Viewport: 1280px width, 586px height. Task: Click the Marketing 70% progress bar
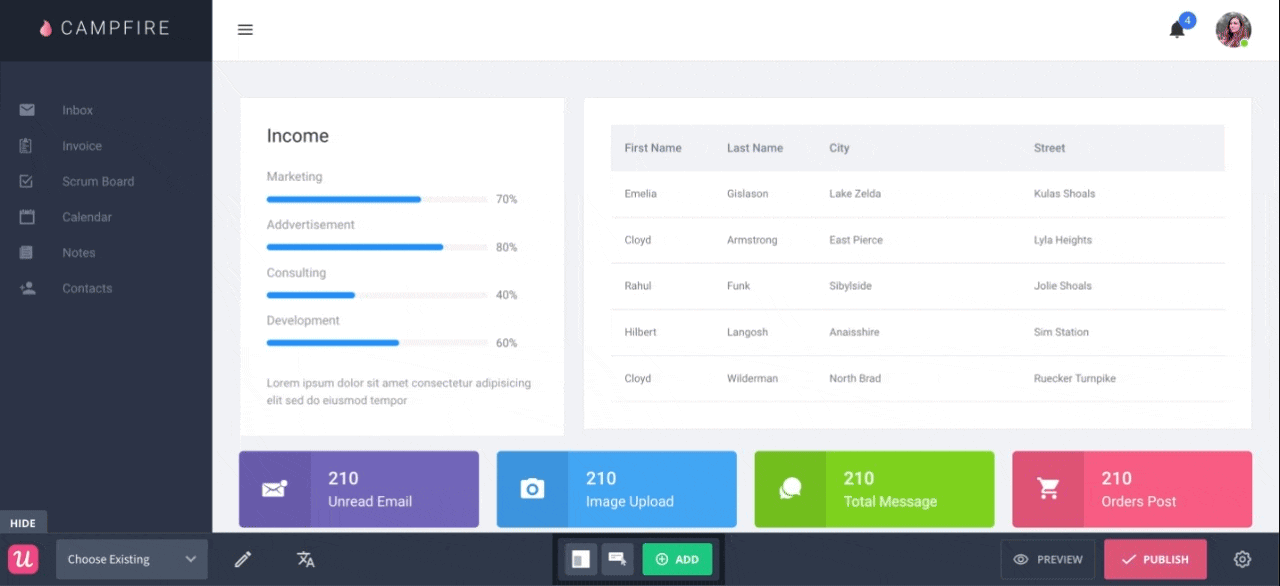click(x=343, y=199)
